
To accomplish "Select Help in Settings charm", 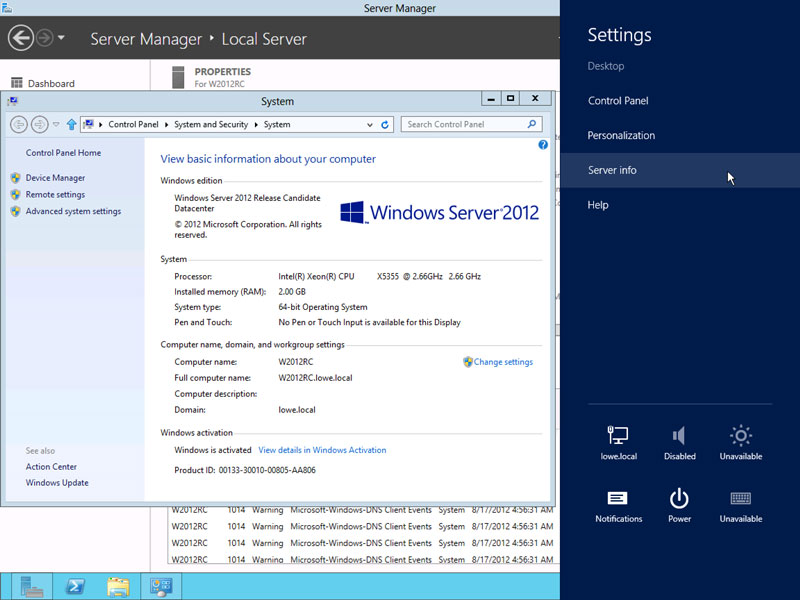I will click(597, 205).
